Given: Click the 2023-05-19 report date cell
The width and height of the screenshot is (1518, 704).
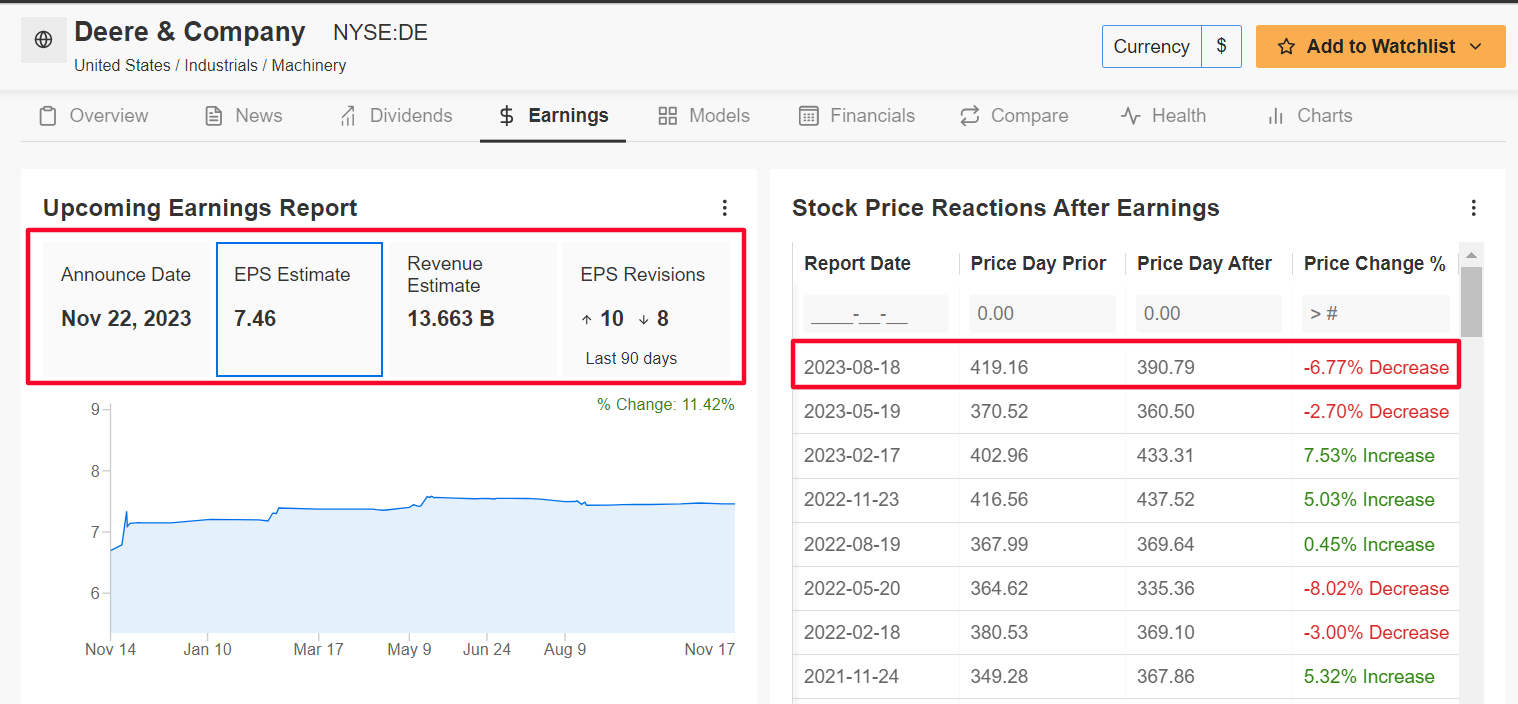Looking at the screenshot, I should click(x=852, y=412).
